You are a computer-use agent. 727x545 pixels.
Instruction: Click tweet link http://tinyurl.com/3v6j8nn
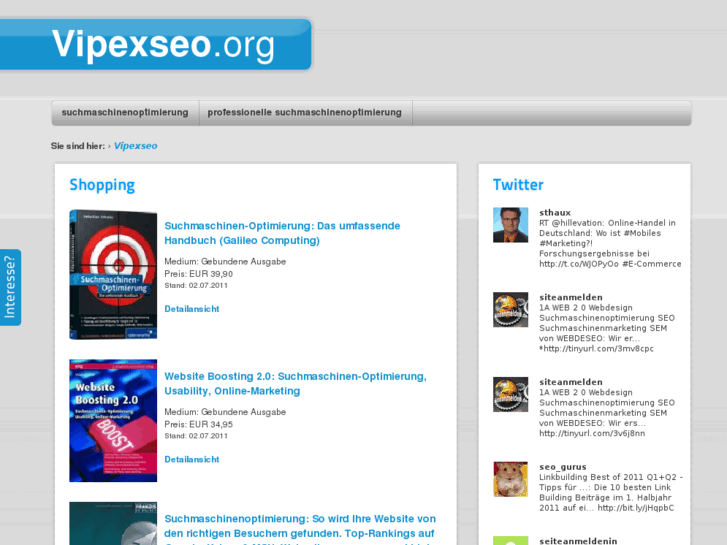click(x=592, y=434)
